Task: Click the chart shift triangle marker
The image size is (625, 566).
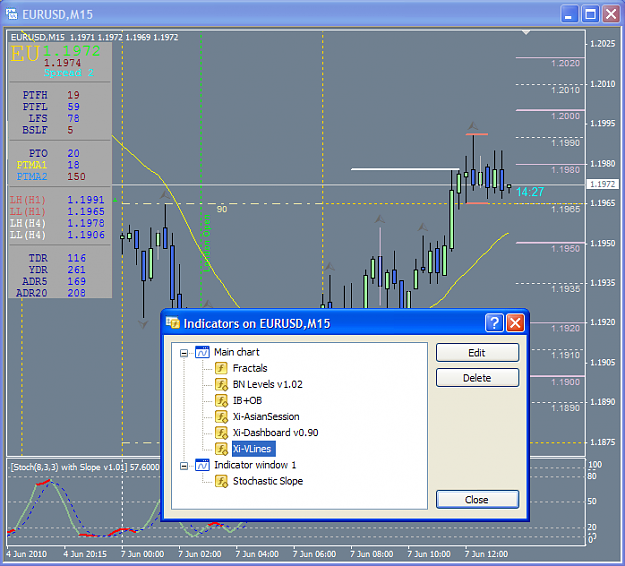Action: pyautogui.click(x=526, y=32)
